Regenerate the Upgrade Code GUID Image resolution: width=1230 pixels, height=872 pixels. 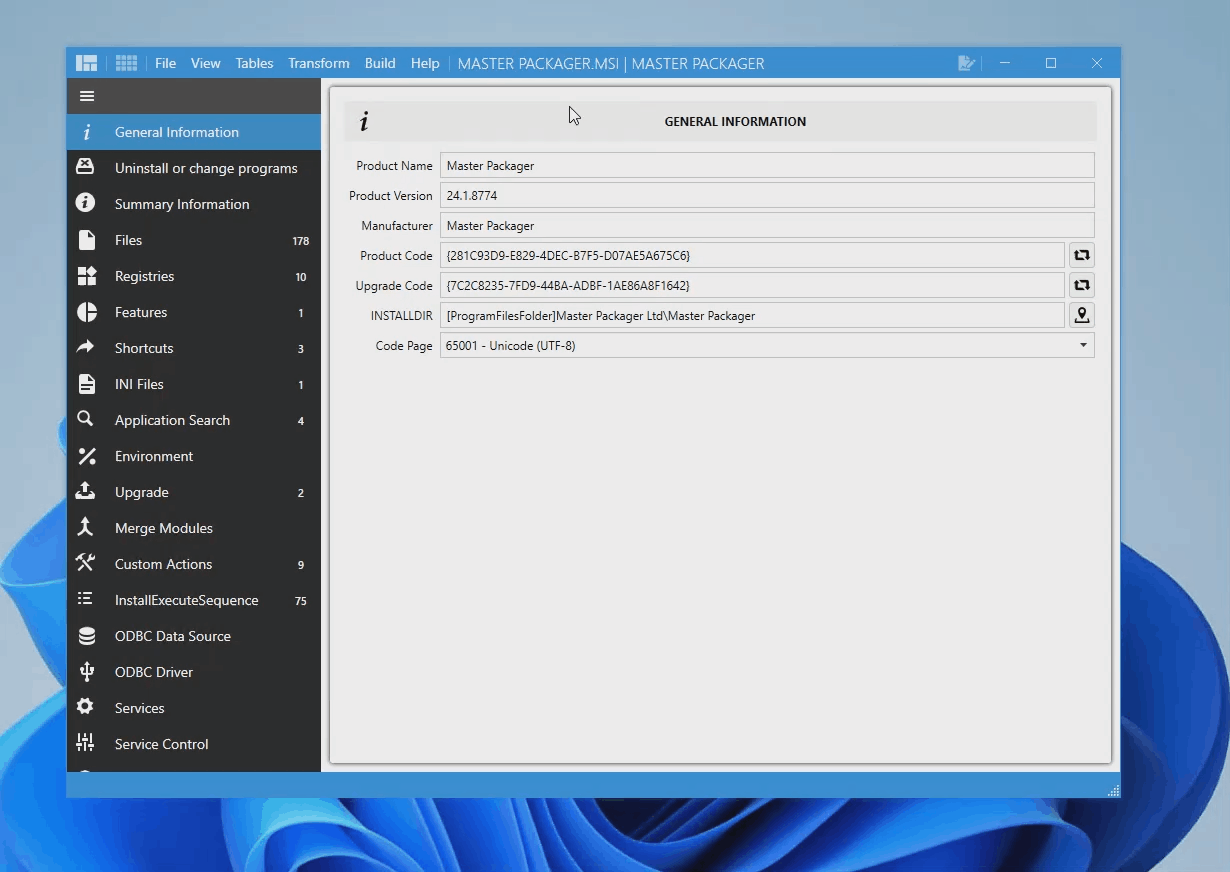[1081, 286]
